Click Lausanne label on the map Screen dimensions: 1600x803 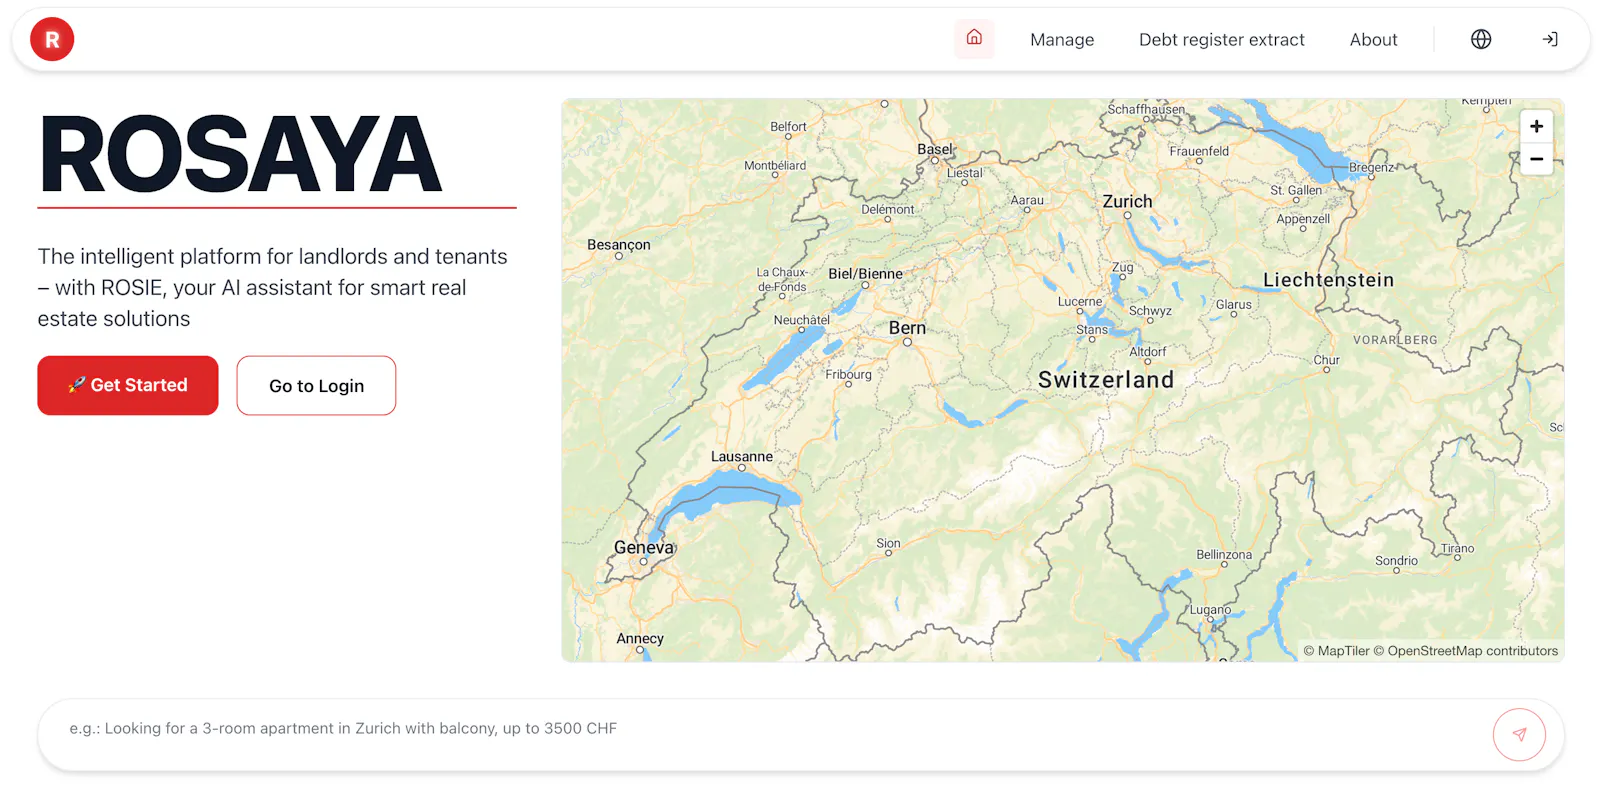pyautogui.click(x=742, y=457)
